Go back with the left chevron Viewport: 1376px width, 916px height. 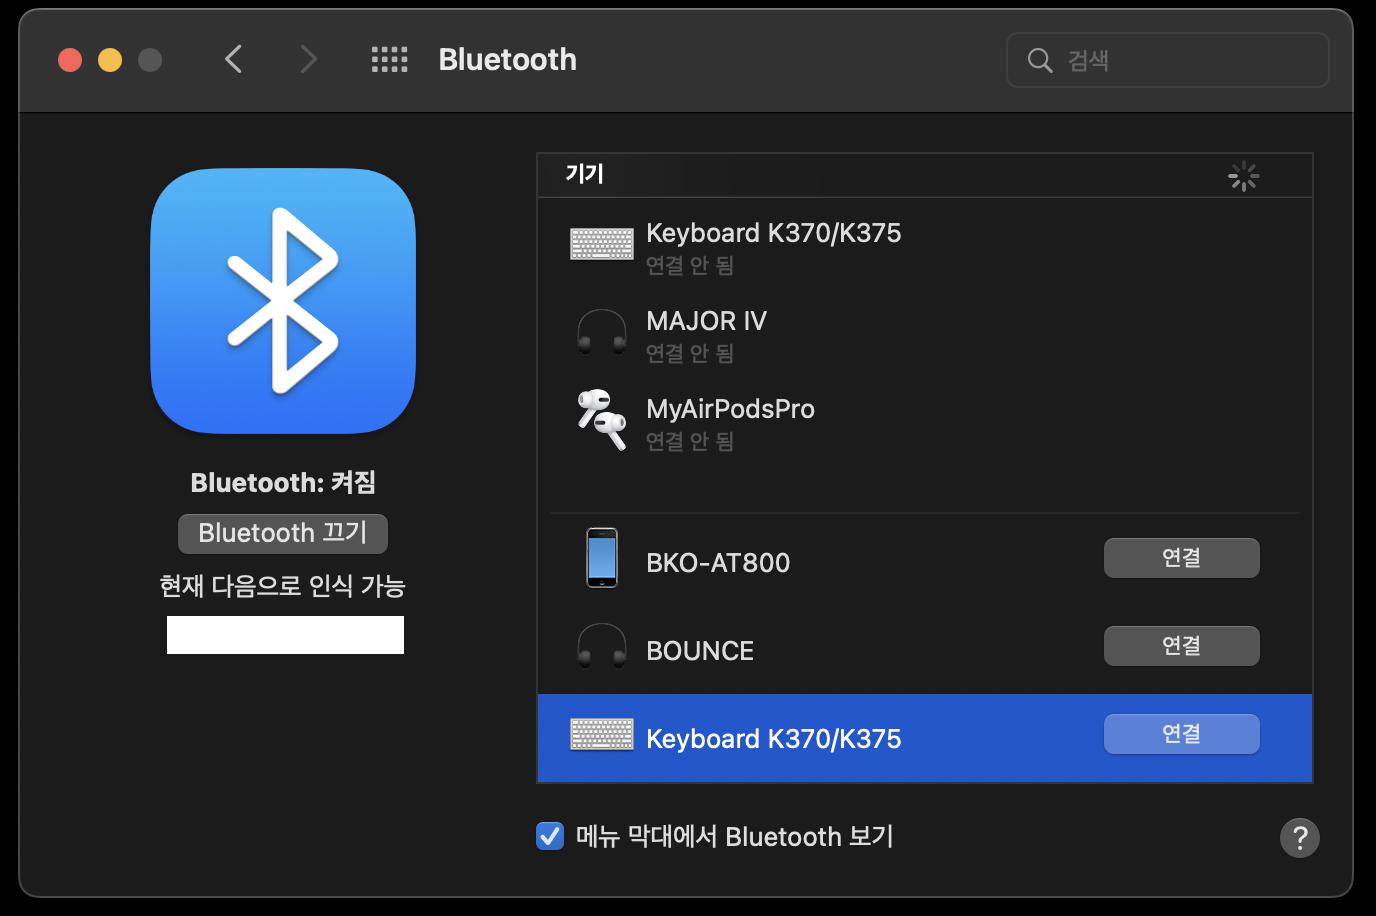pyautogui.click(x=233, y=60)
